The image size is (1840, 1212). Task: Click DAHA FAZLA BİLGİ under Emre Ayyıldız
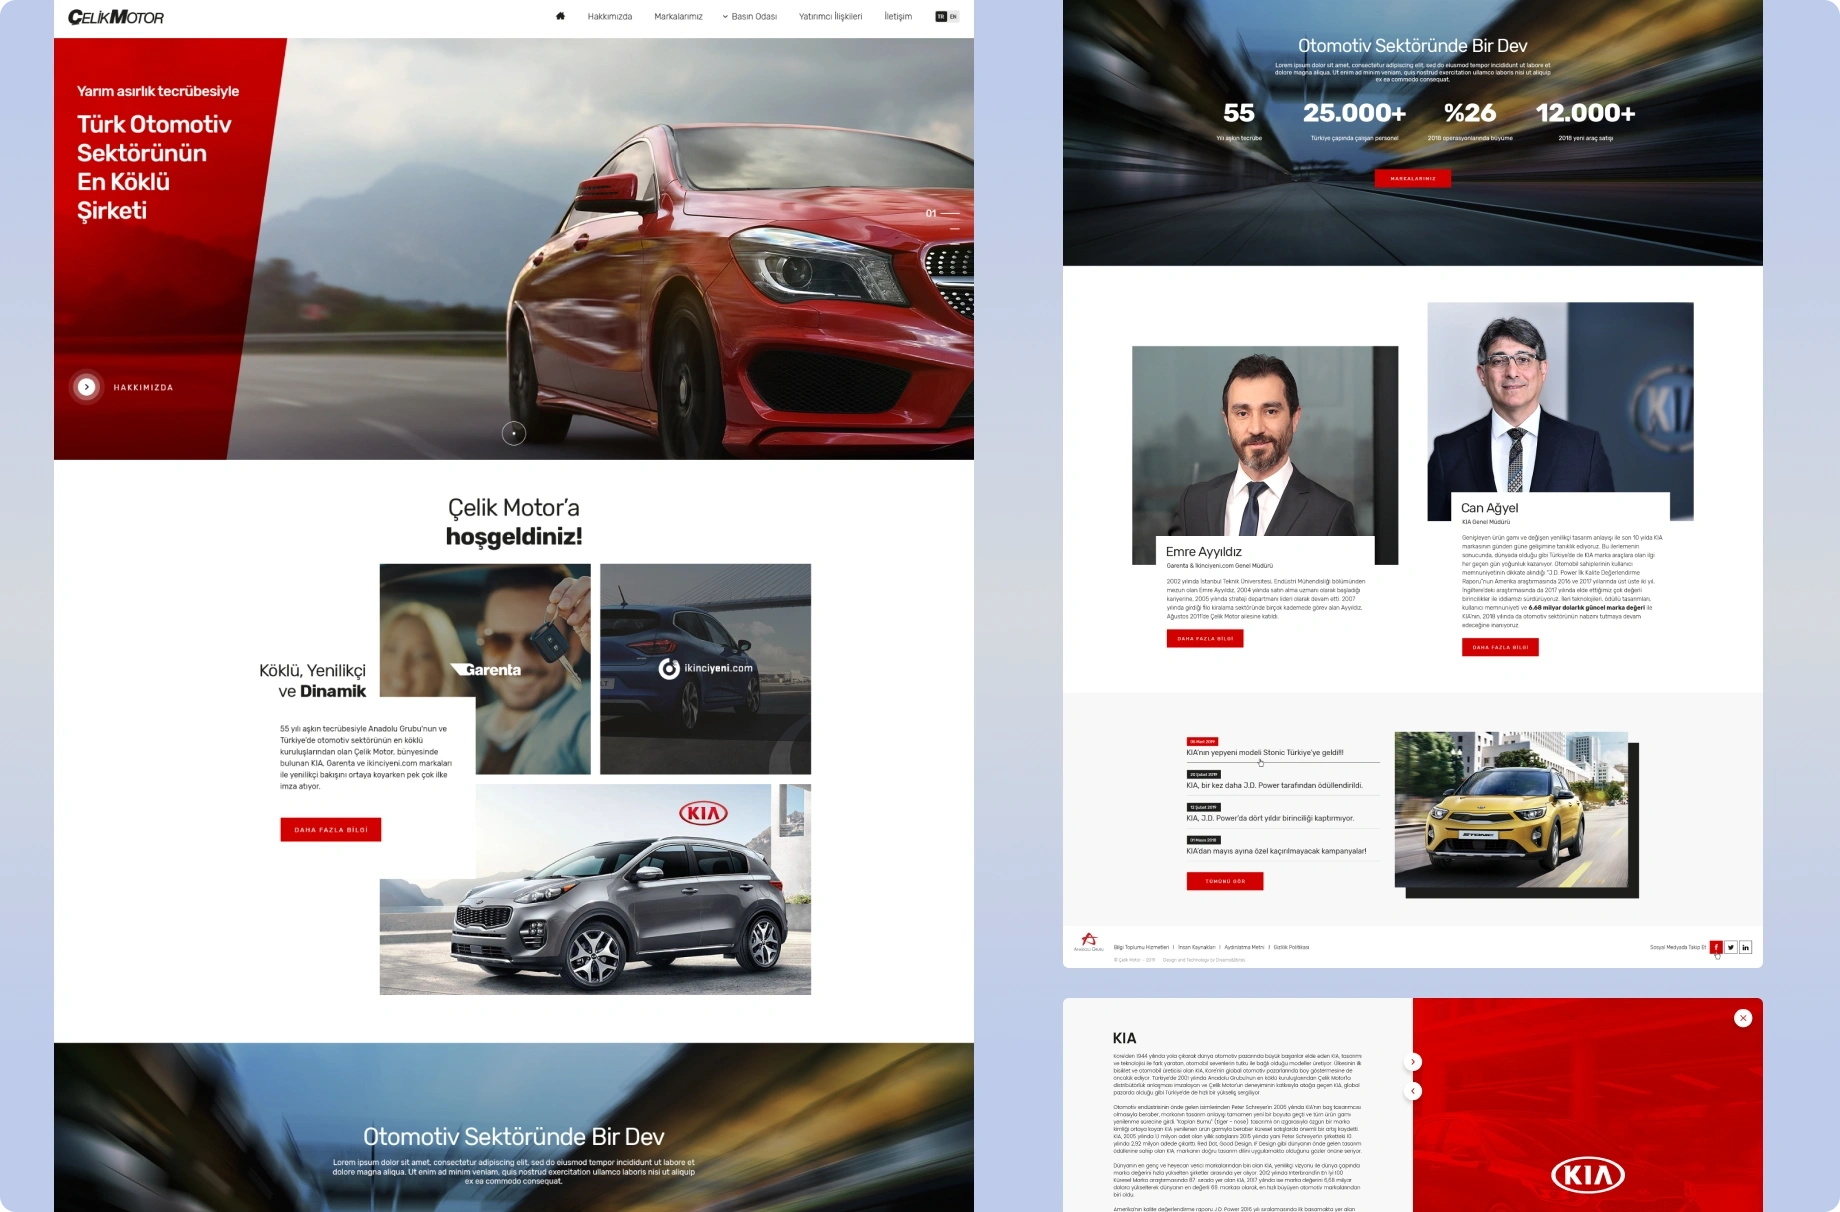[1205, 639]
